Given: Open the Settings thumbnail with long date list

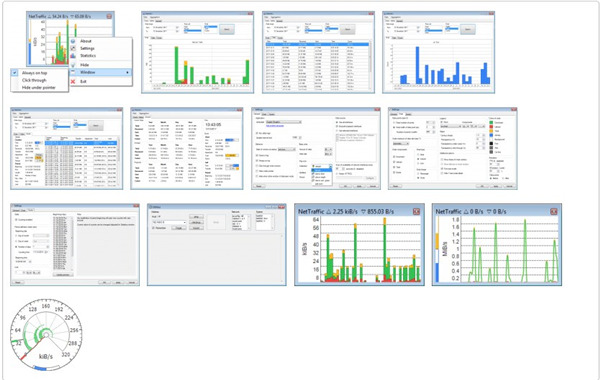Looking at the screenshot, I should point(75,245).
